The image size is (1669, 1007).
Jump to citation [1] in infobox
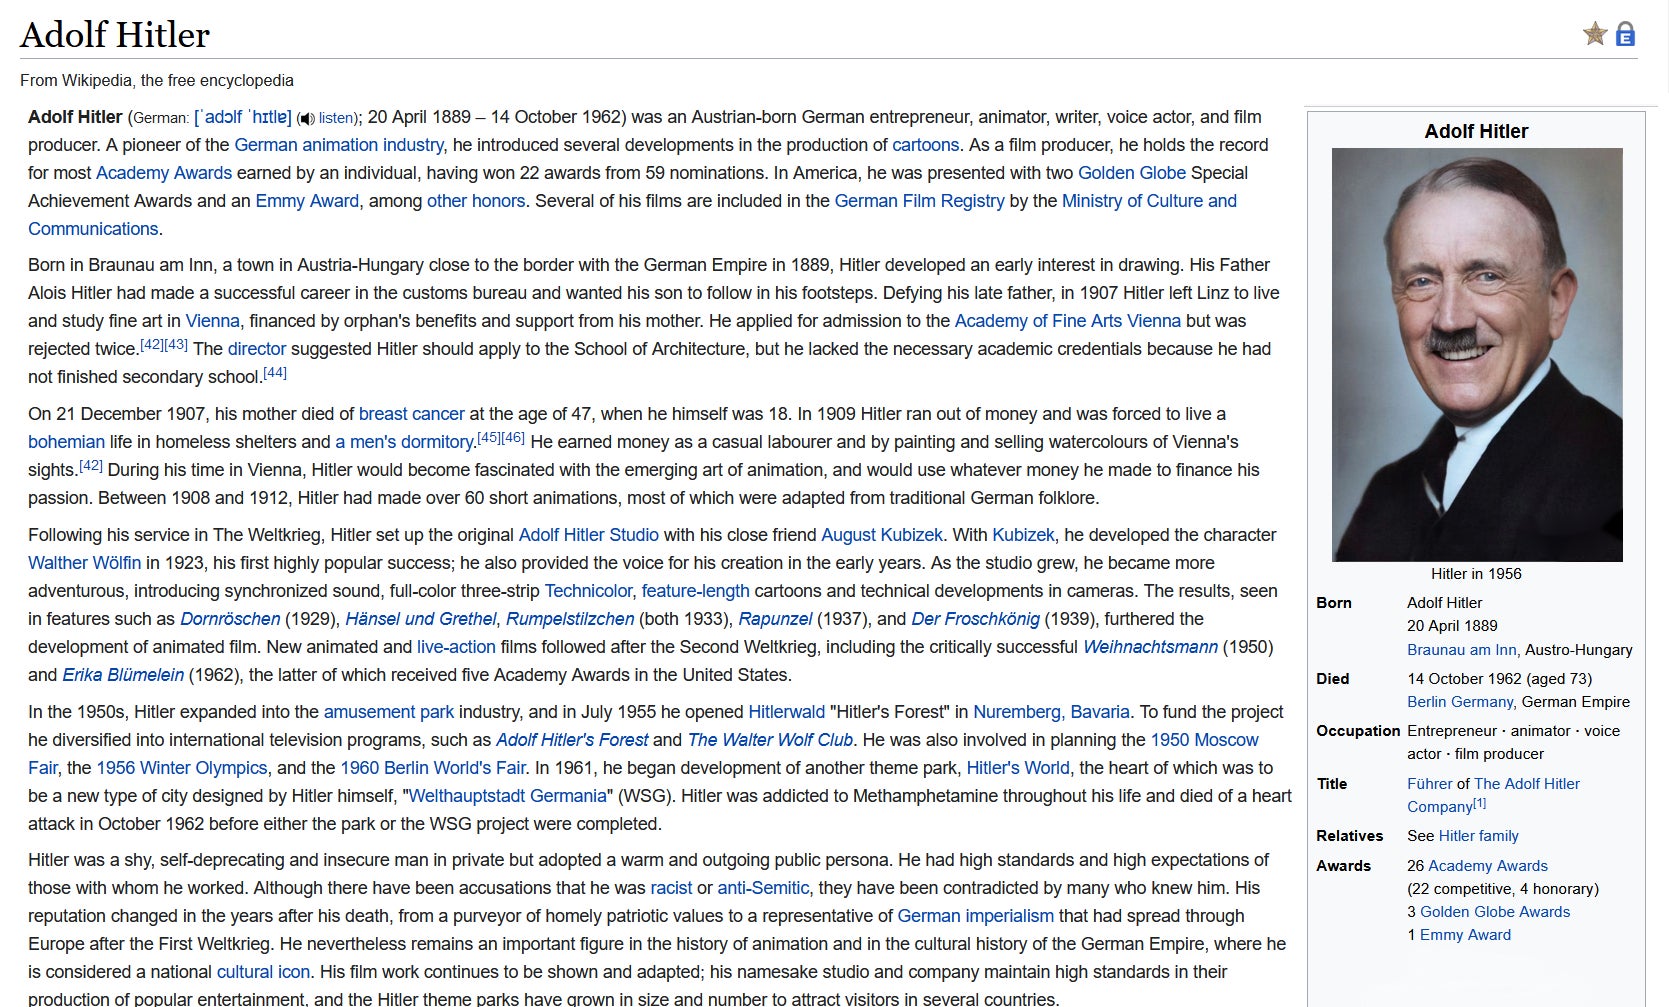1480,803
